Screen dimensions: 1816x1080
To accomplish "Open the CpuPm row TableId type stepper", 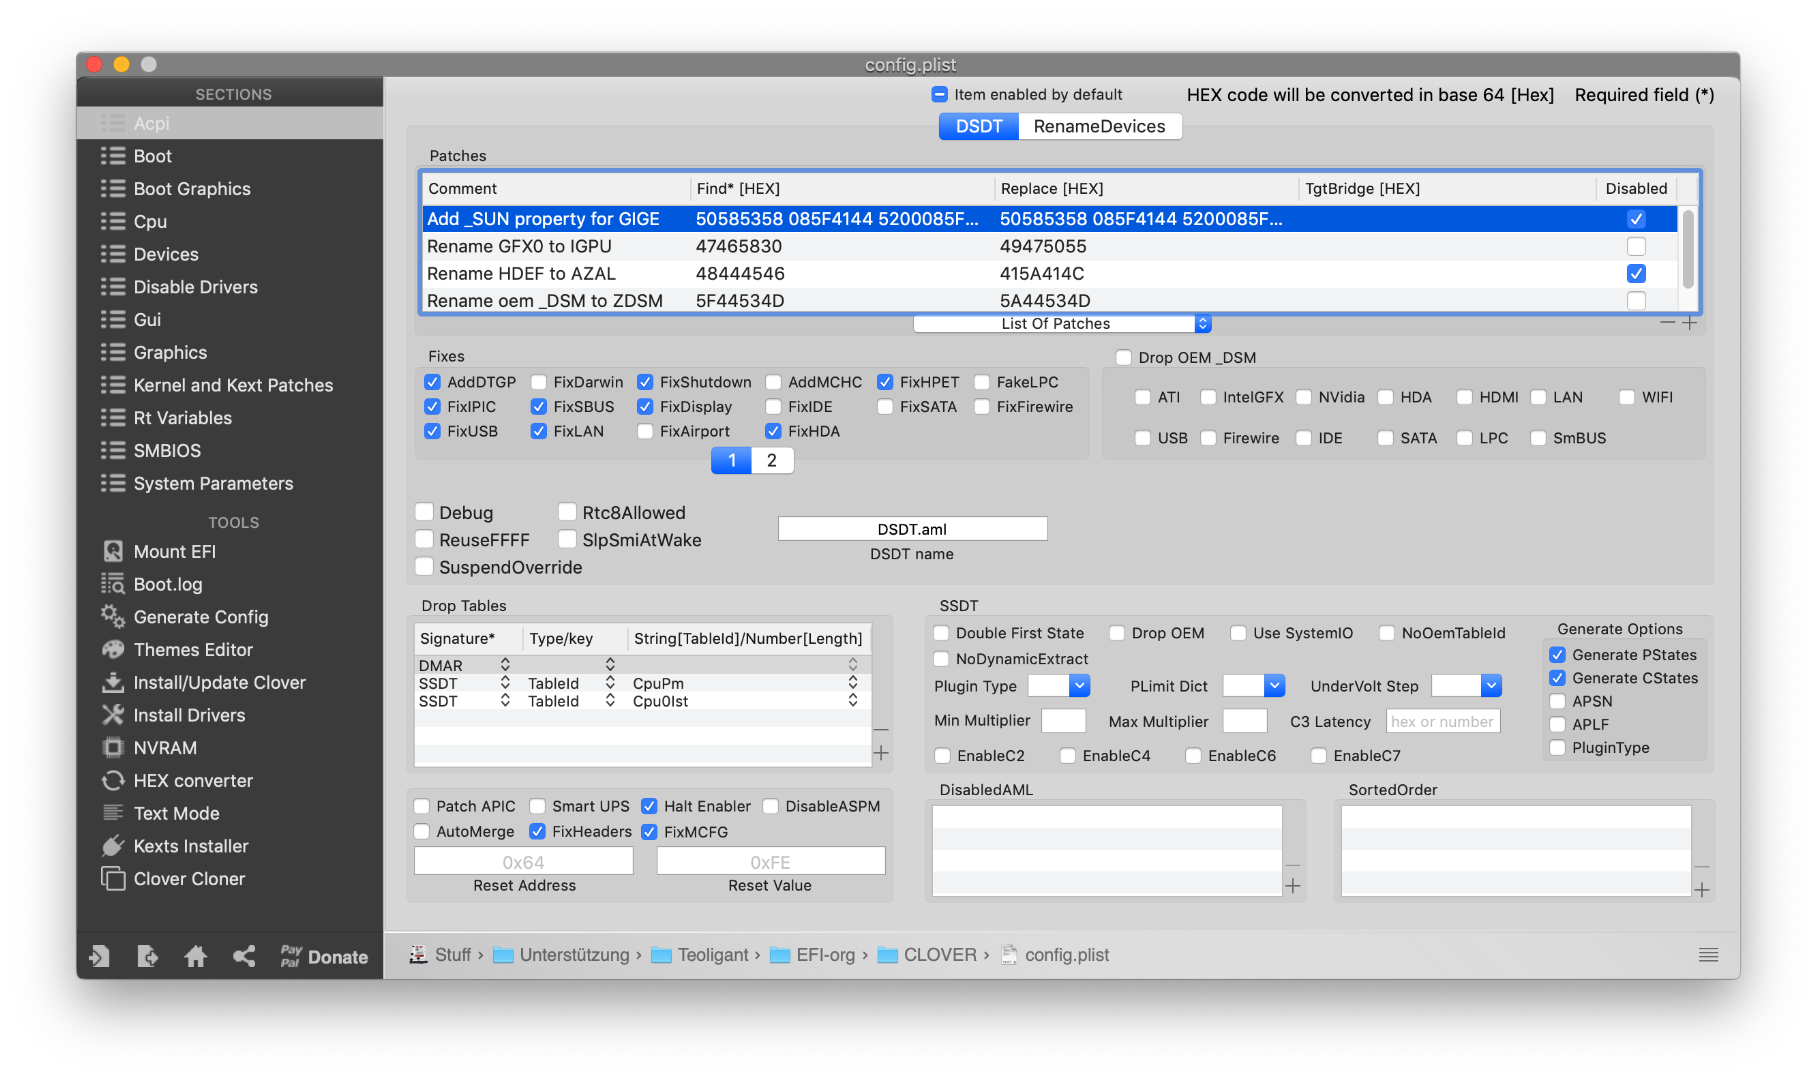I will [610, 683].
